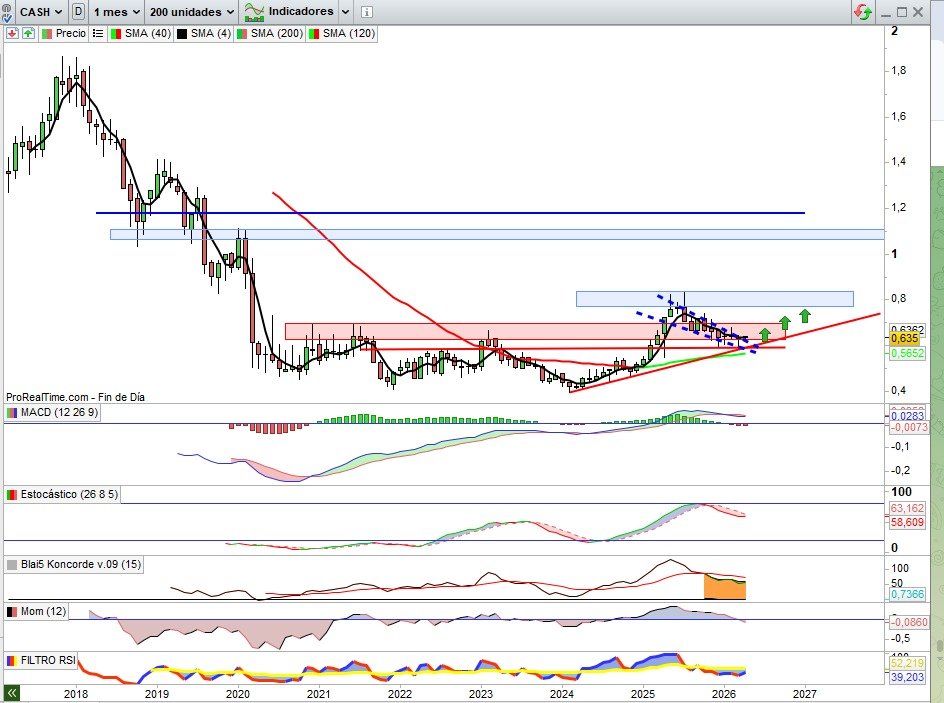Click the 39,203 RSI value label

point(907,677)
